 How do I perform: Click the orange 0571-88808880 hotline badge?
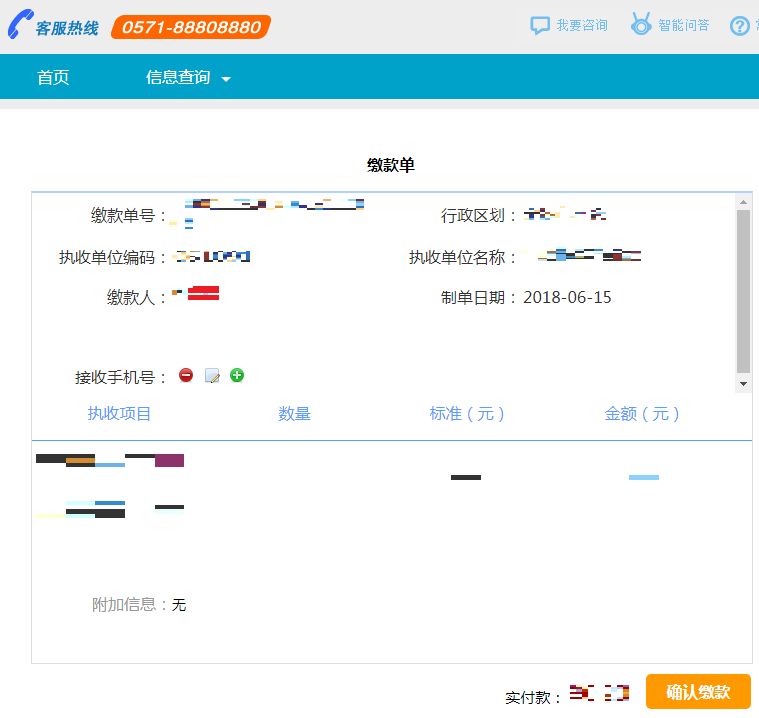pyautogui.click(x=190, y=27)
